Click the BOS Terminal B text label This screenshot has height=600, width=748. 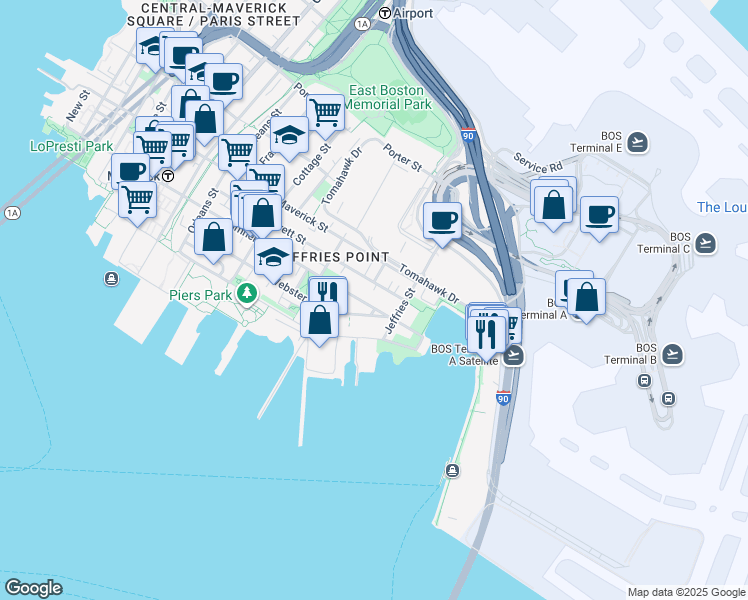click(x=631, y=354)
